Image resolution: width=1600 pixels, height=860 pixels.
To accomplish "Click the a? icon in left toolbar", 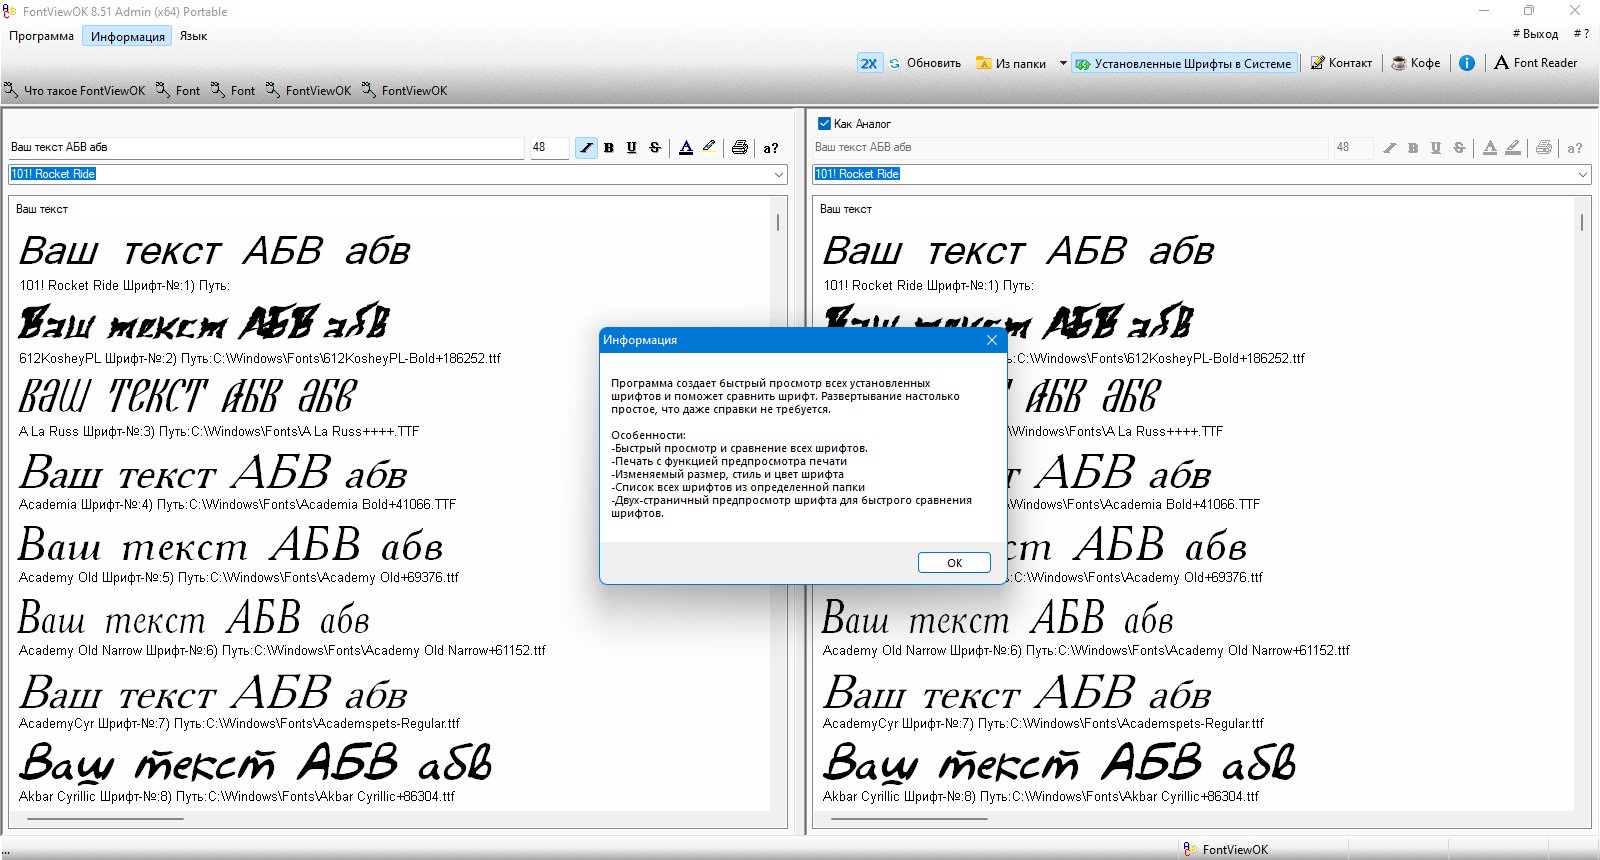I will click(x=771, y=148).
